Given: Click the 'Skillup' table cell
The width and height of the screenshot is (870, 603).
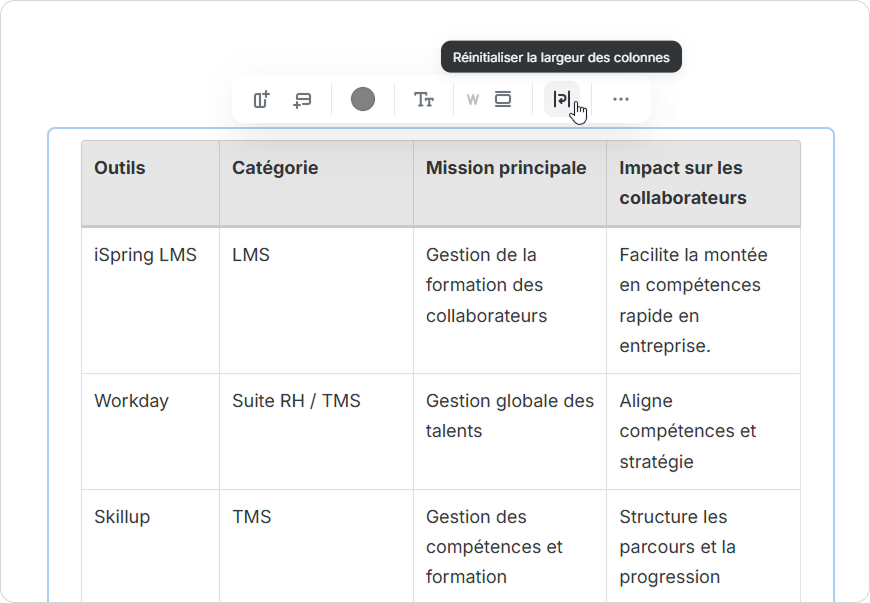Looking at the screenshot, I should 122,517.
